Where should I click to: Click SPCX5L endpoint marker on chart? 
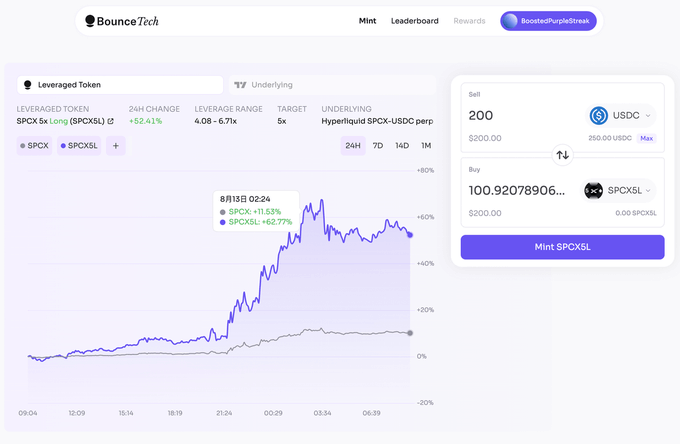[410, 235]
